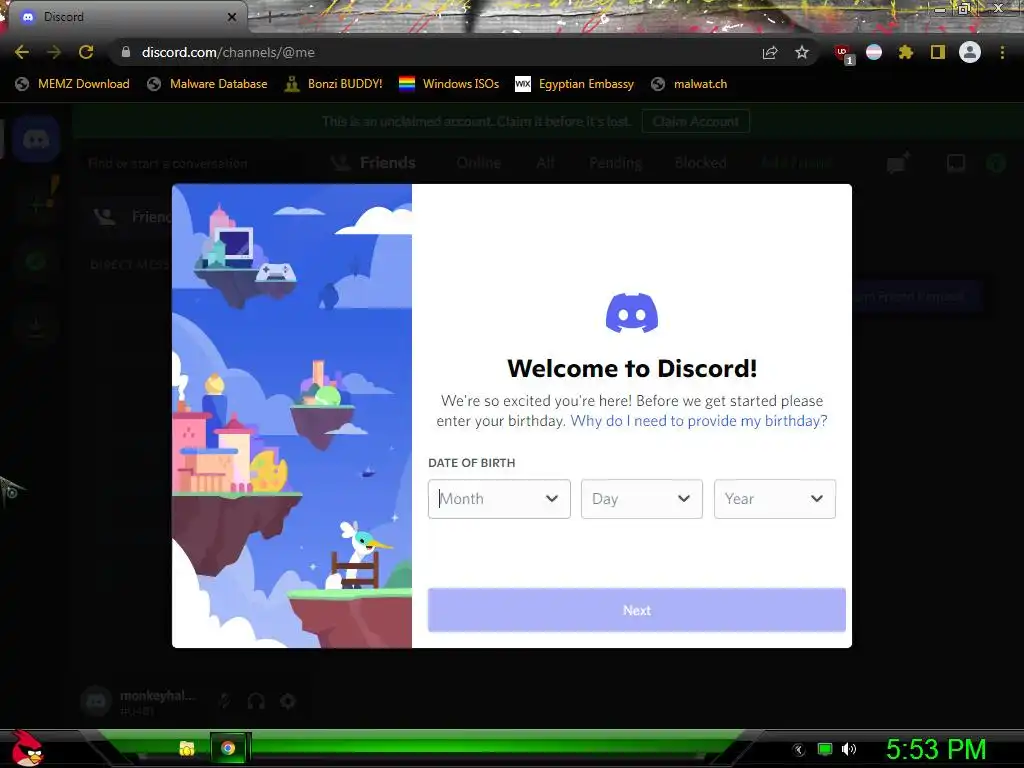Image resolution: width=1024 pixels, height=768 pixels.
Task: Click the Discord home server icon
Action: point(36,139)
